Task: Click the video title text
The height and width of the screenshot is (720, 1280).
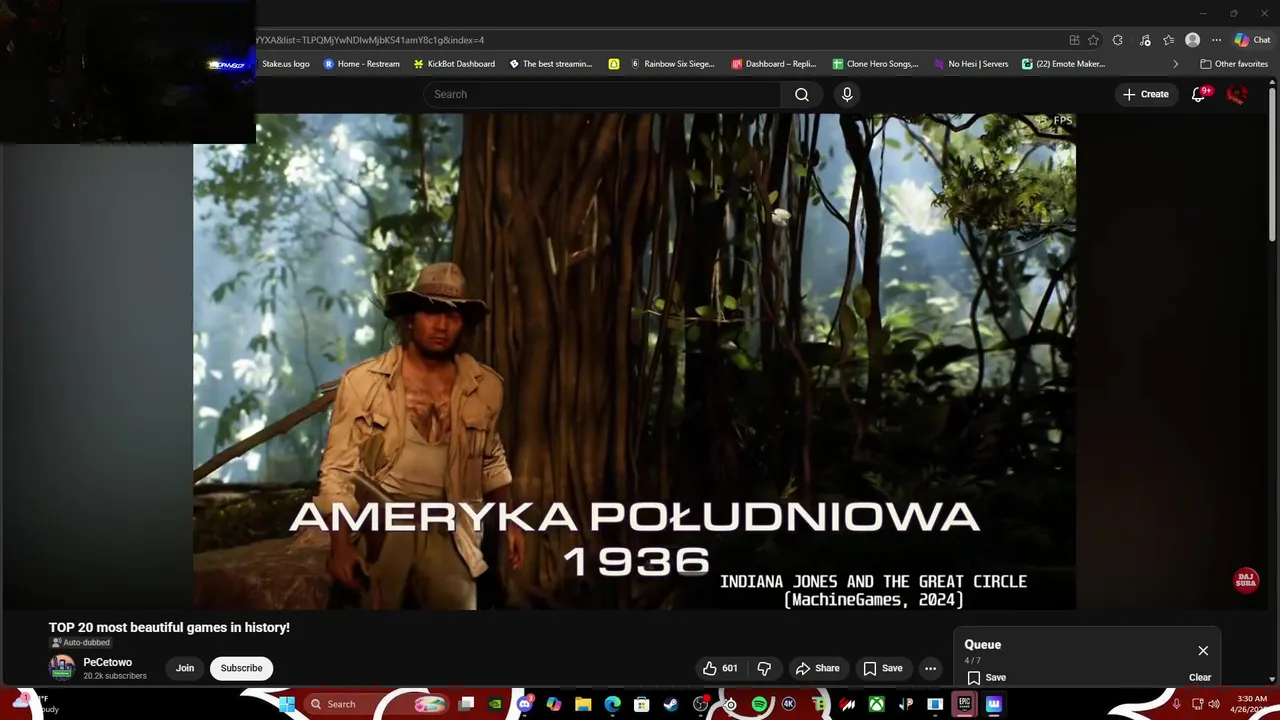Action: point(169,627)
